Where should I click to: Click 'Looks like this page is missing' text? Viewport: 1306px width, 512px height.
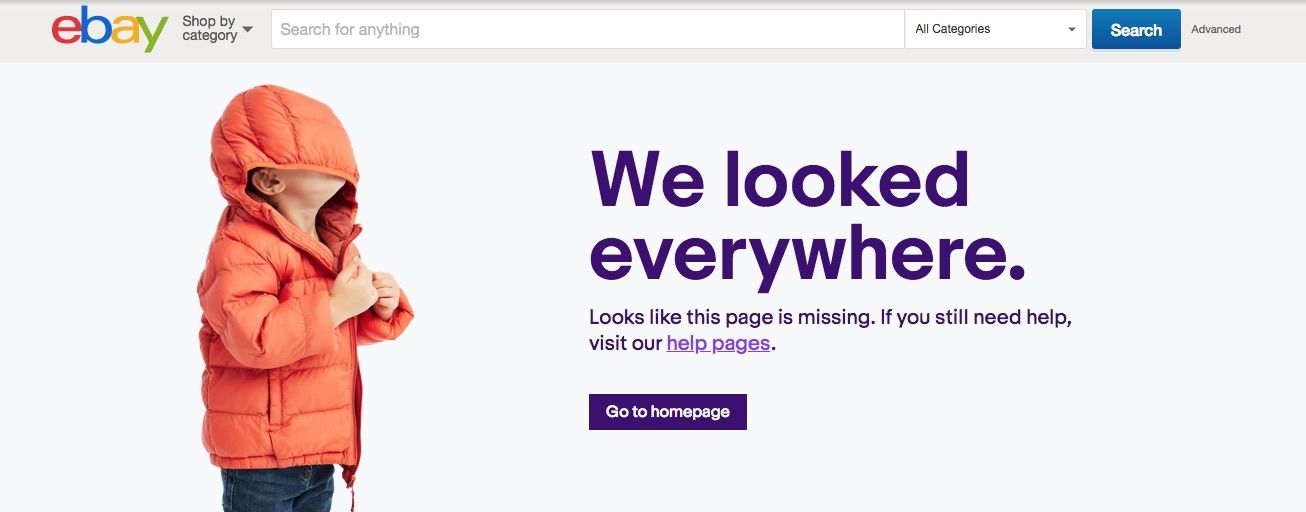[x=730, y=317]
